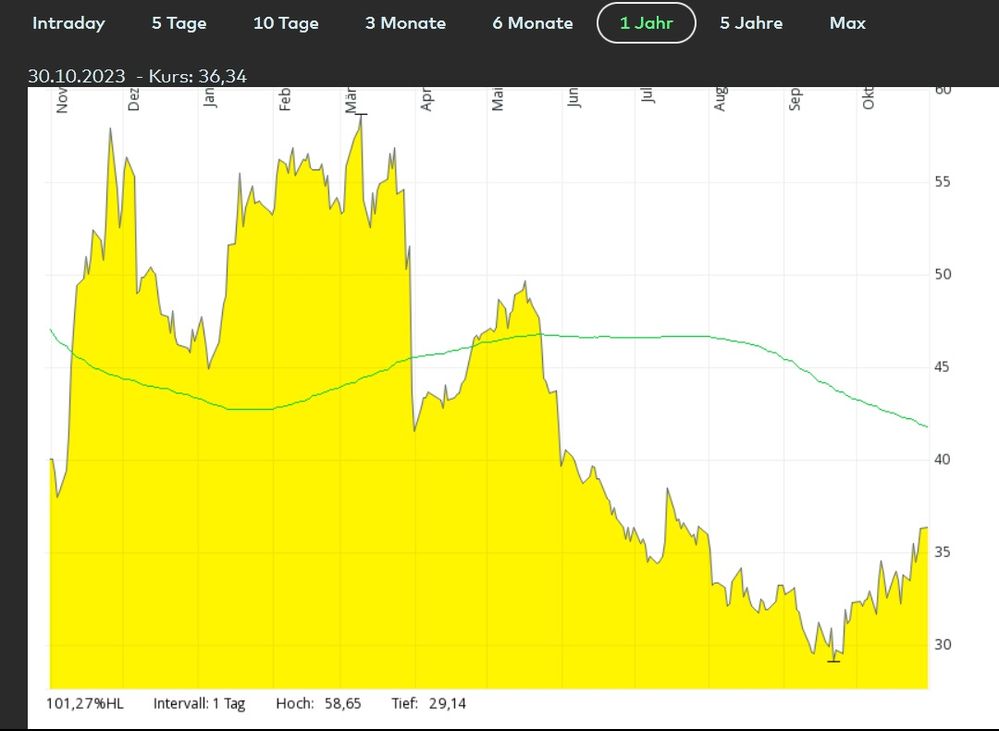Switch to the Intraday time range
The width and height of the screenshot is (999, 731).
[68, 23]
